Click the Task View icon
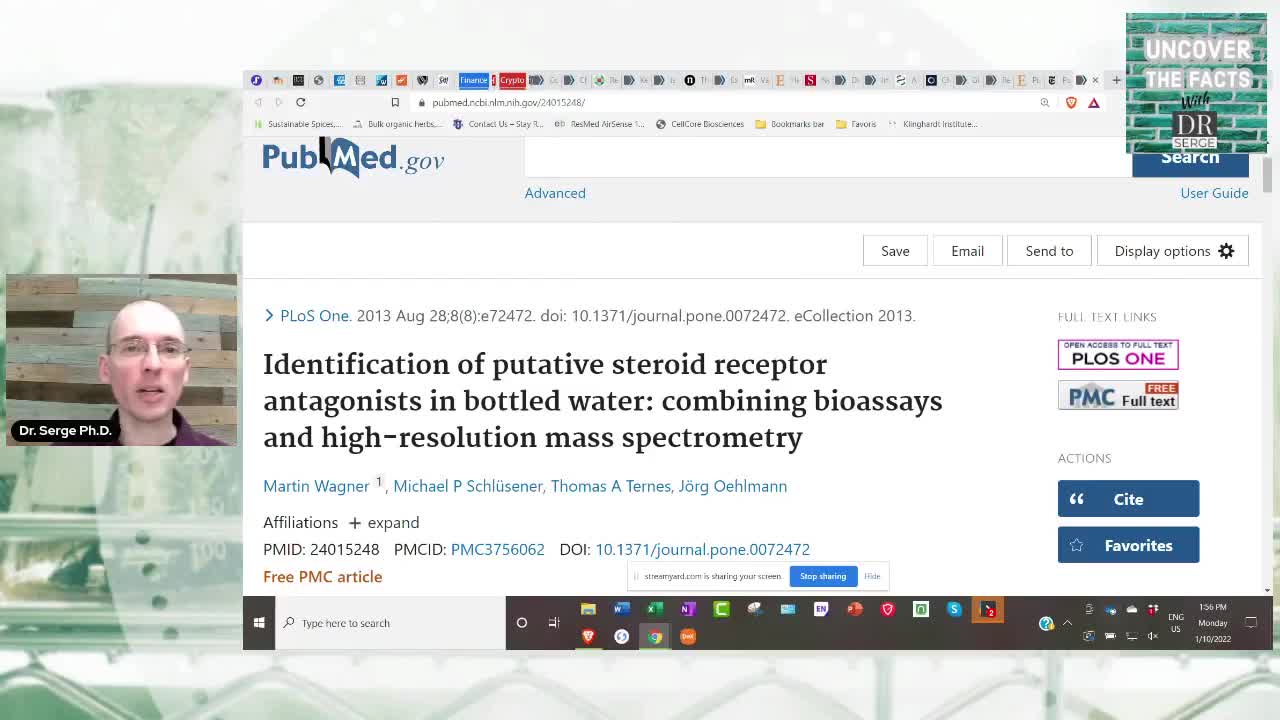 coord(554,623)
